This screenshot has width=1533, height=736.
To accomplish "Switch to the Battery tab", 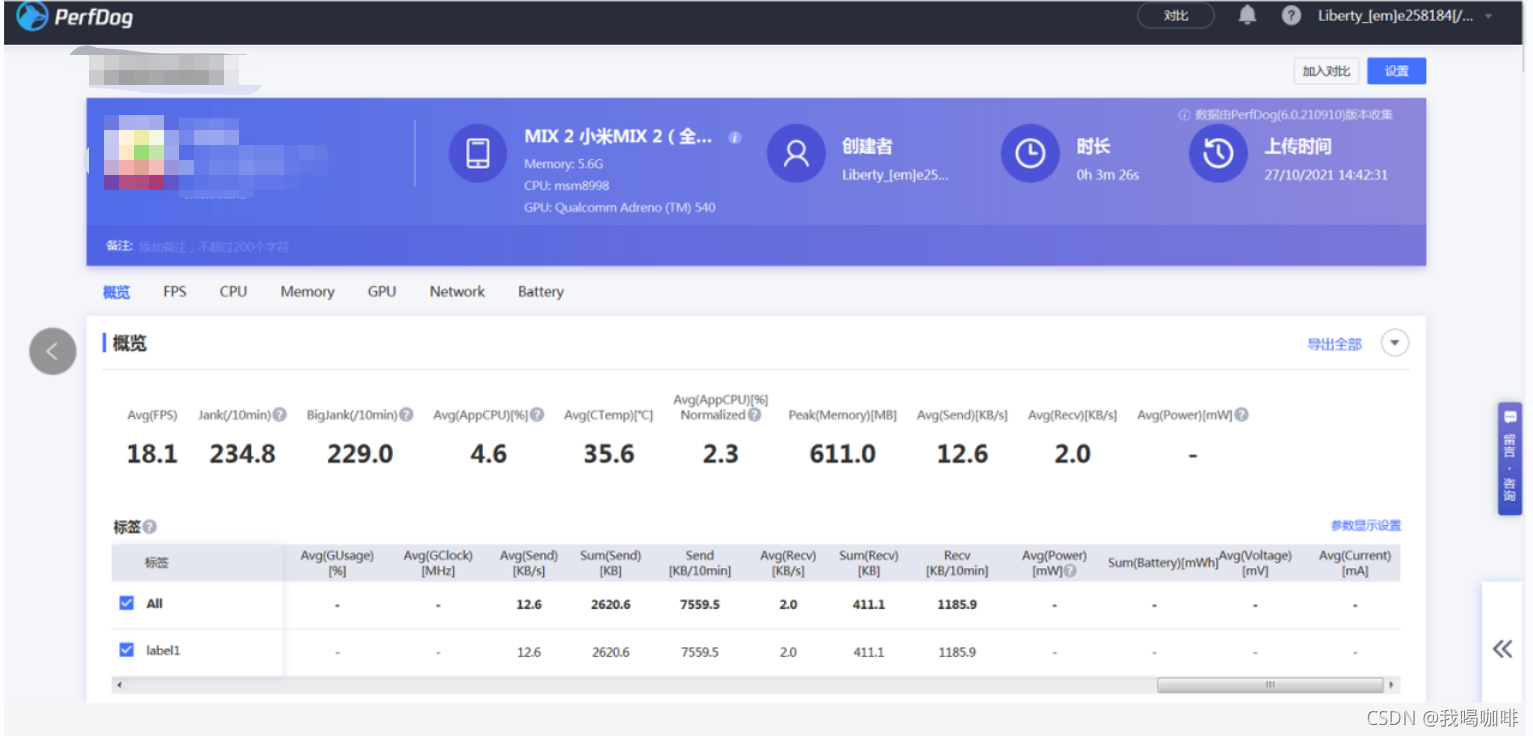I will 541,292.
